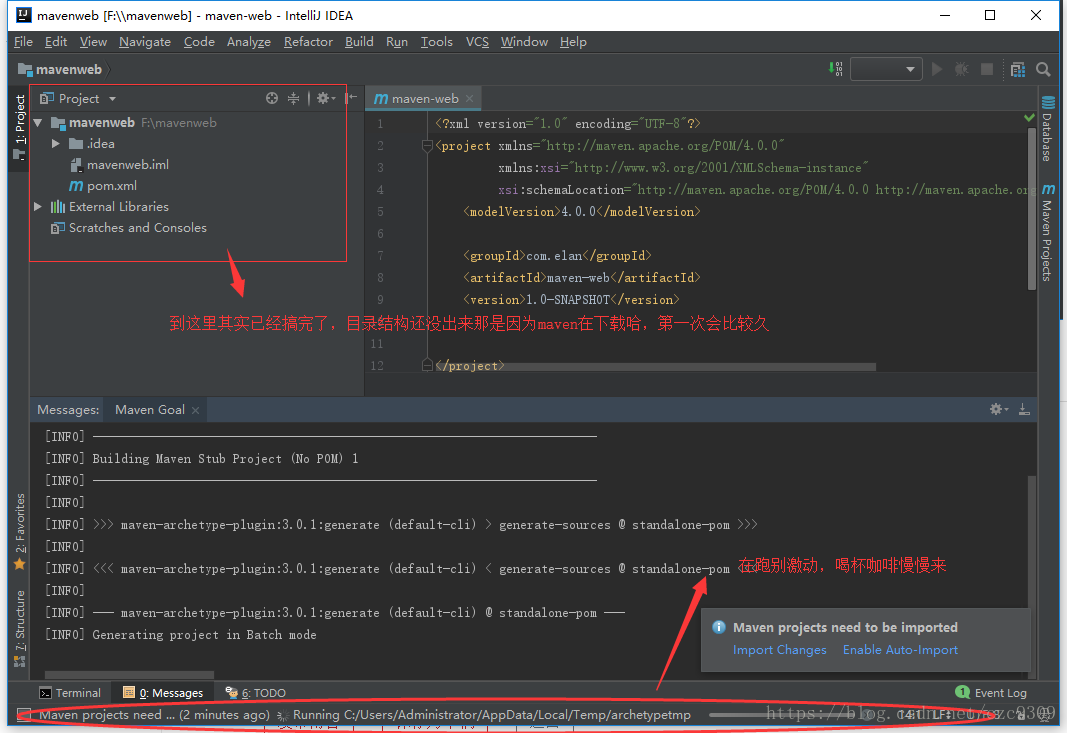Click Enable Auto-Import link
This screenshot has width=1067, height=733.
[900, 650]
